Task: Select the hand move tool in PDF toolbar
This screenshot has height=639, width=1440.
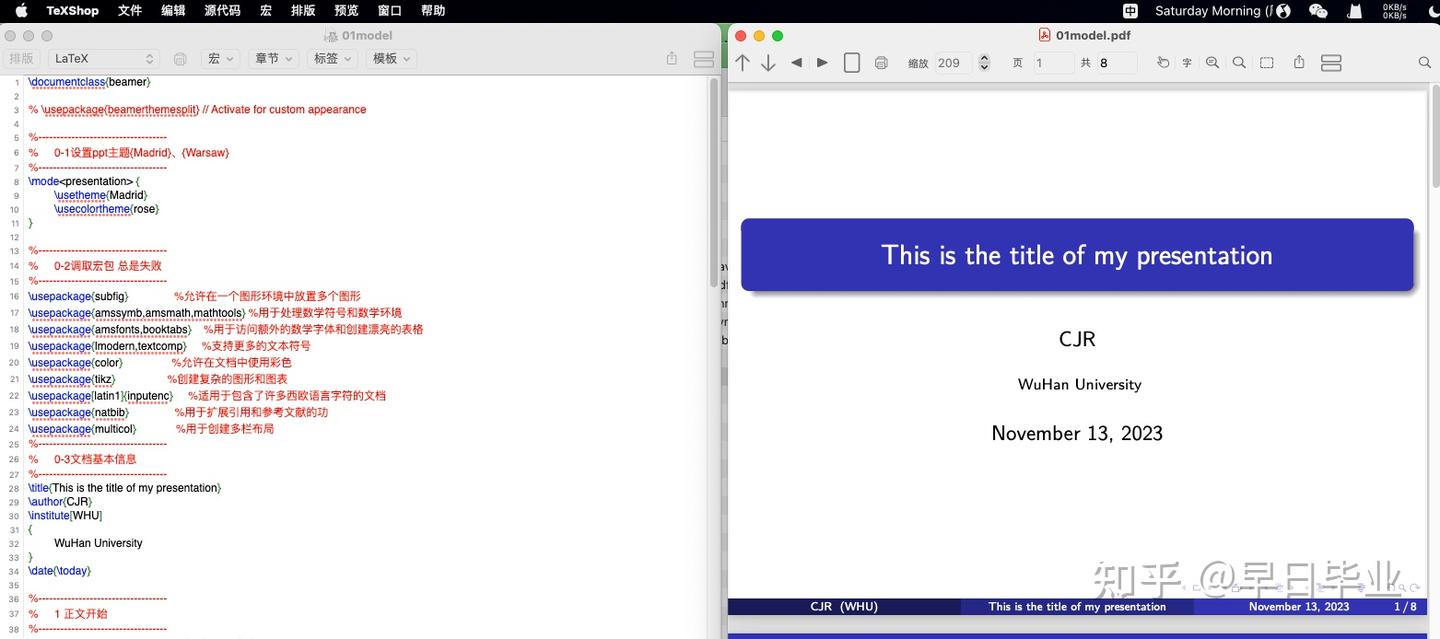Action: [x=1163, y=63]
